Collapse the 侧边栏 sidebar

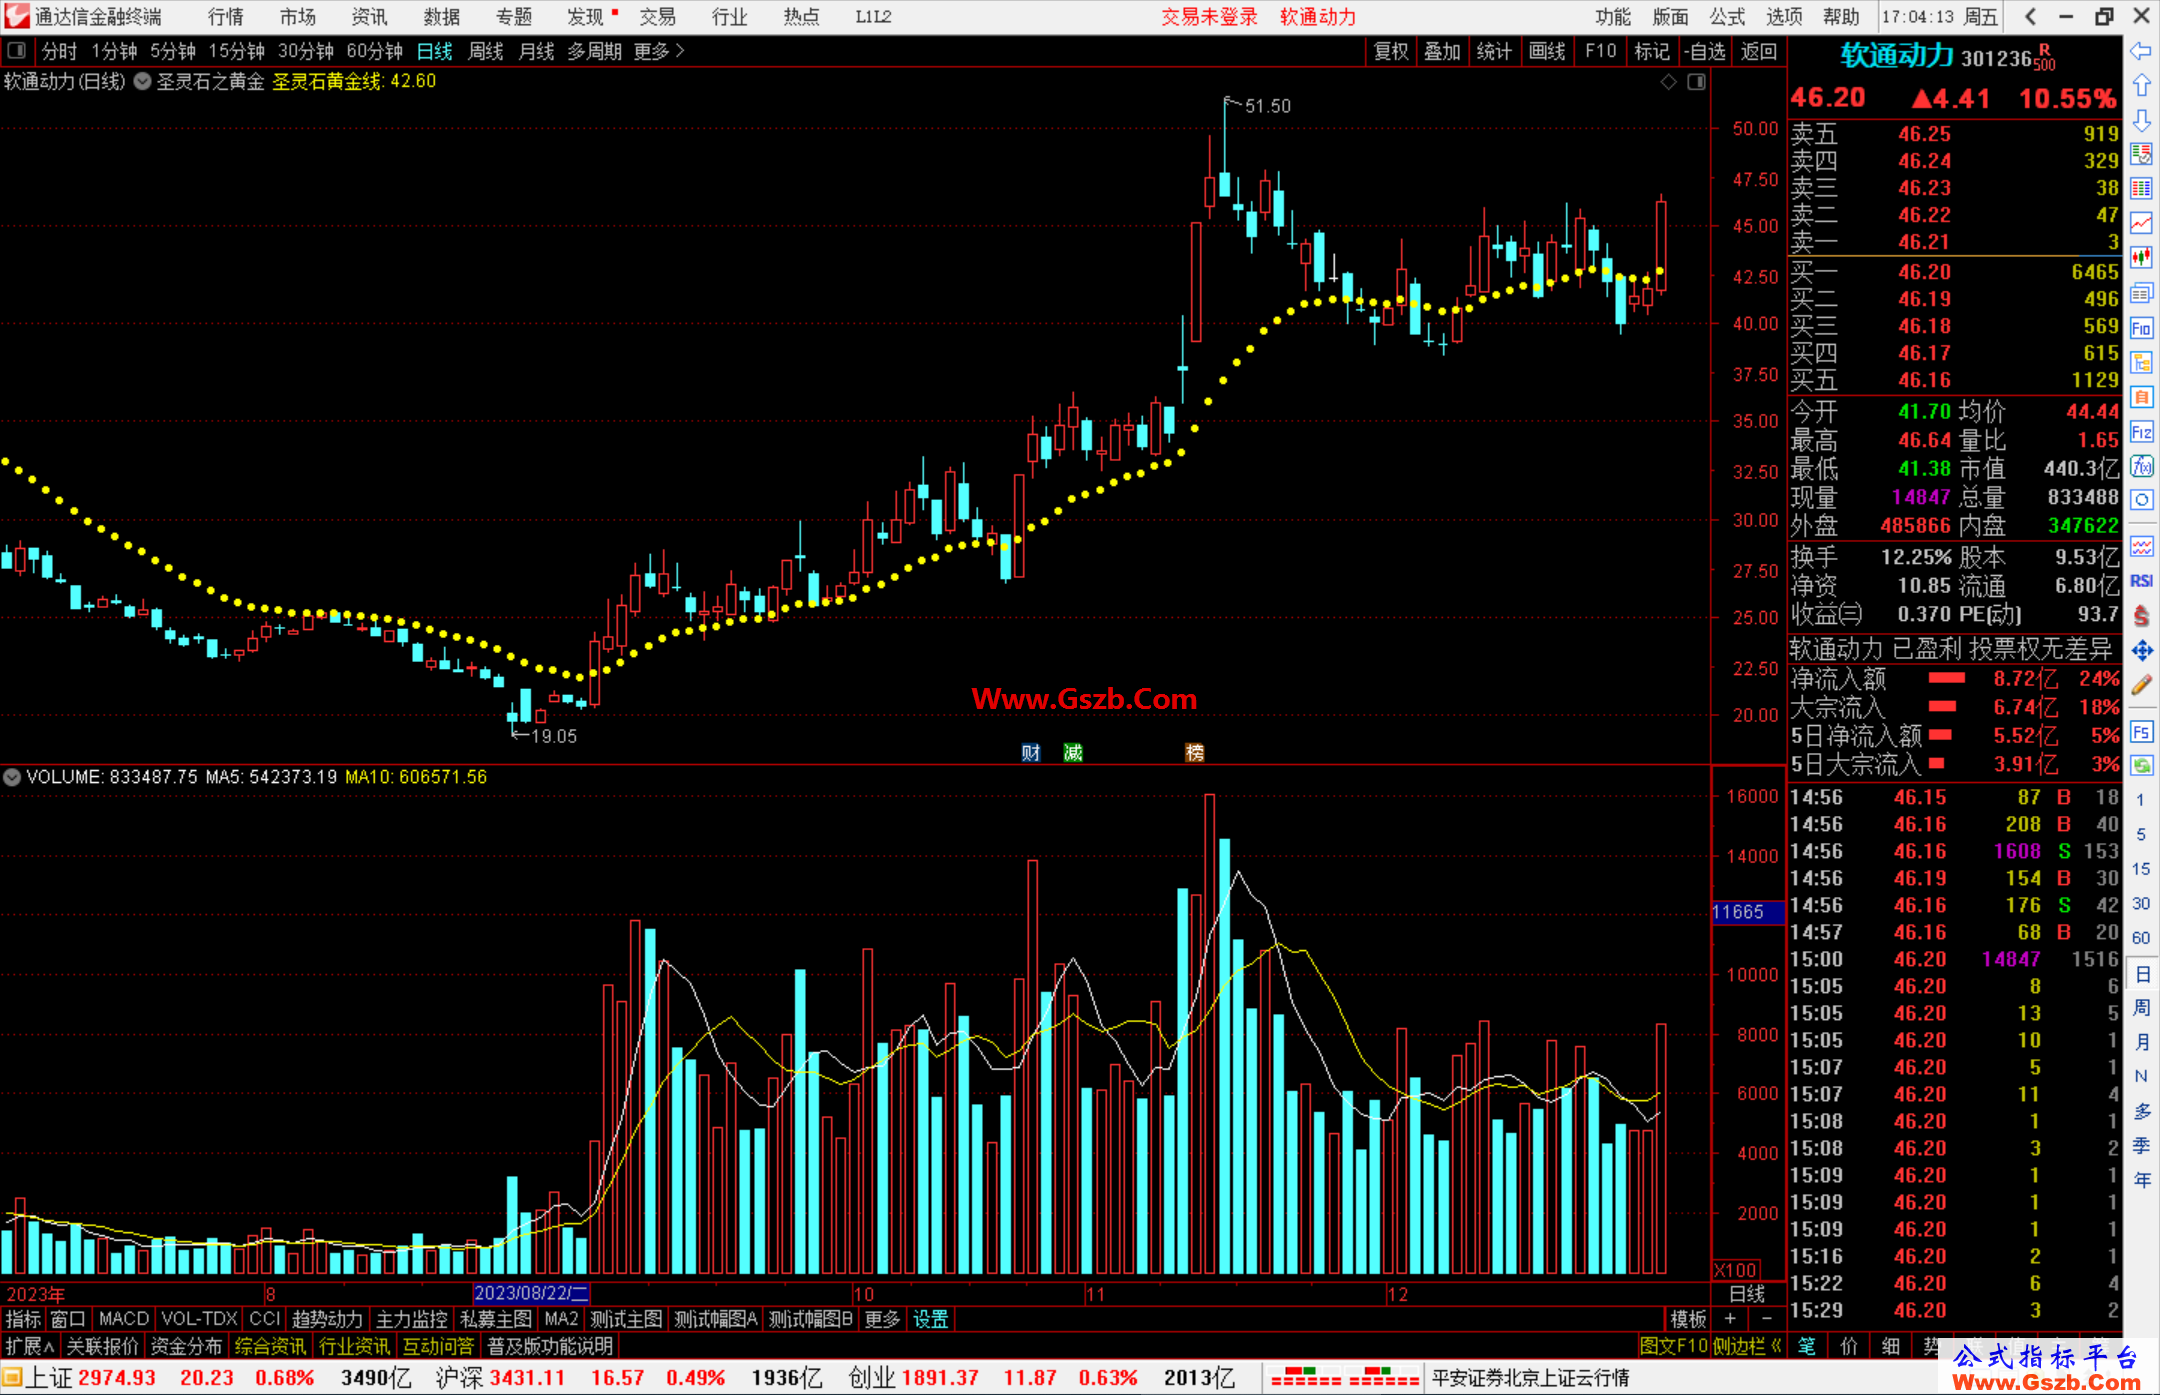click(1747, 1346)
